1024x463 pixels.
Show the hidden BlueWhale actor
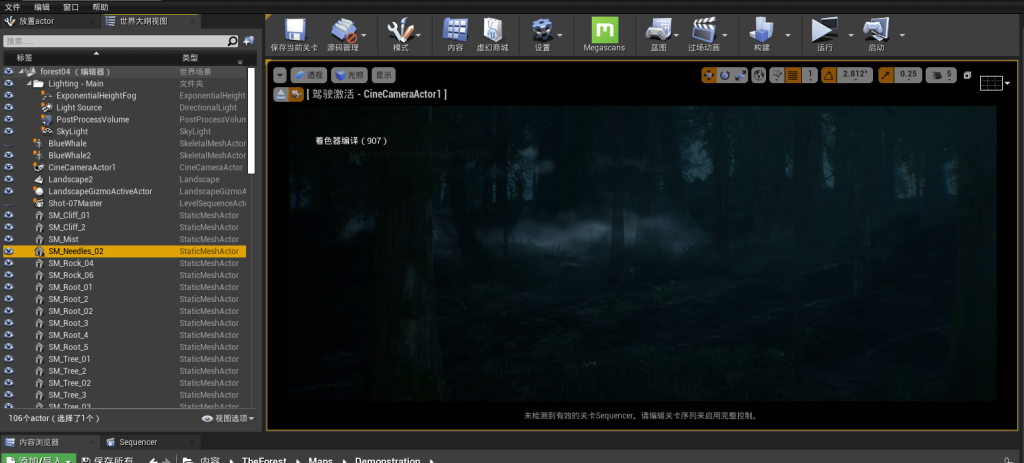pyautogui.click(x=8, y=143)
